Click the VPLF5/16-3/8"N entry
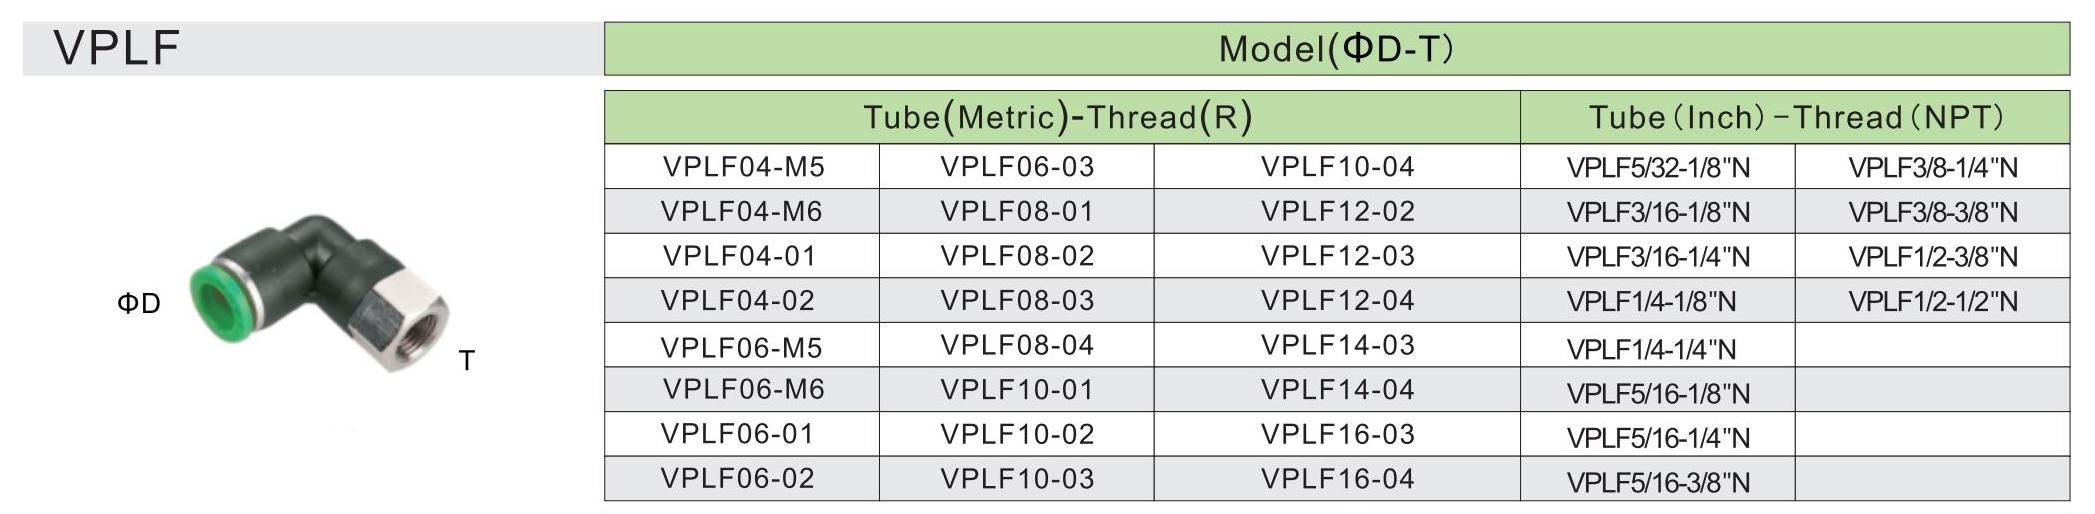This screenshot has height=514, width=2095. (x=1658, y=483)
